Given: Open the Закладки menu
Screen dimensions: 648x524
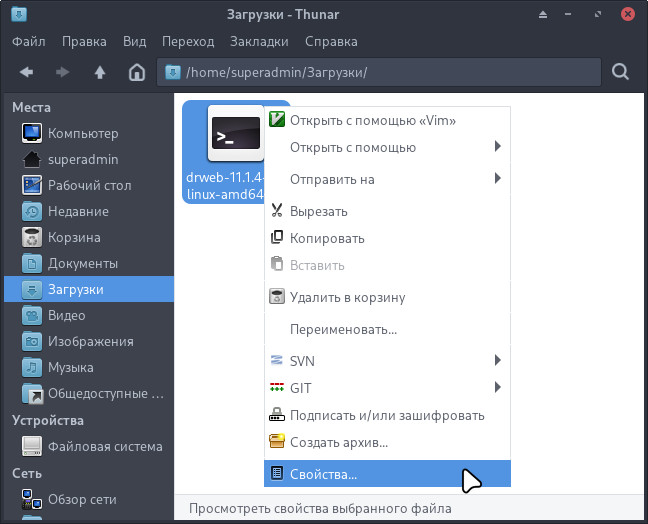Looking at the screenshot, I should click(259, 41).
